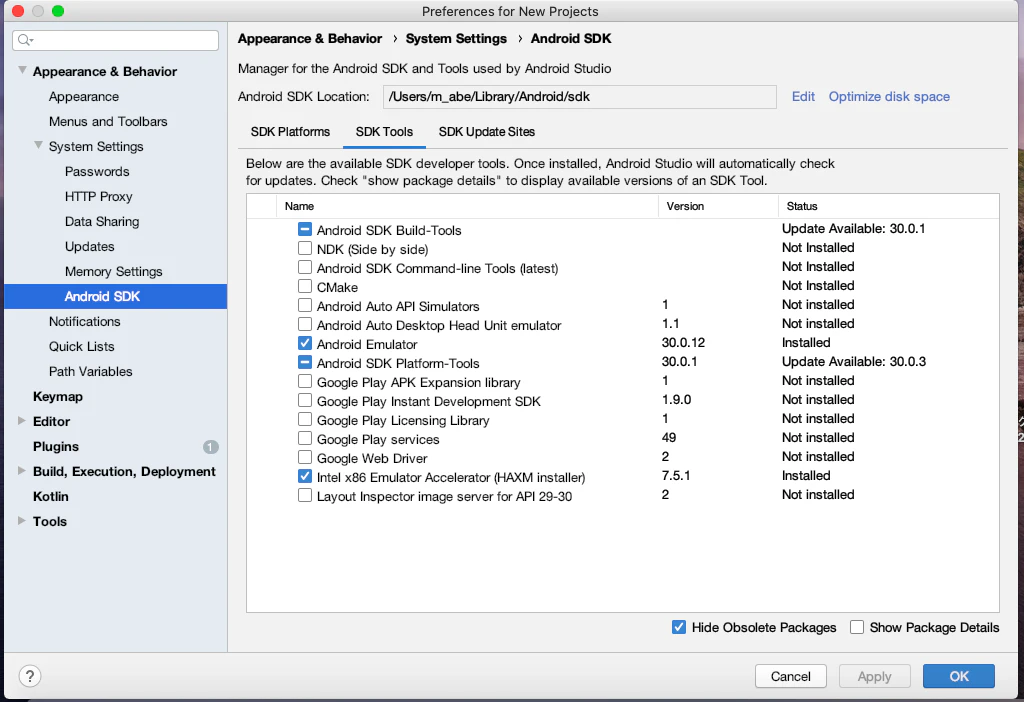Uncheck the Android Emulator checkbox
This screenshot has height=702, width=1024.
tap(305, 343)
